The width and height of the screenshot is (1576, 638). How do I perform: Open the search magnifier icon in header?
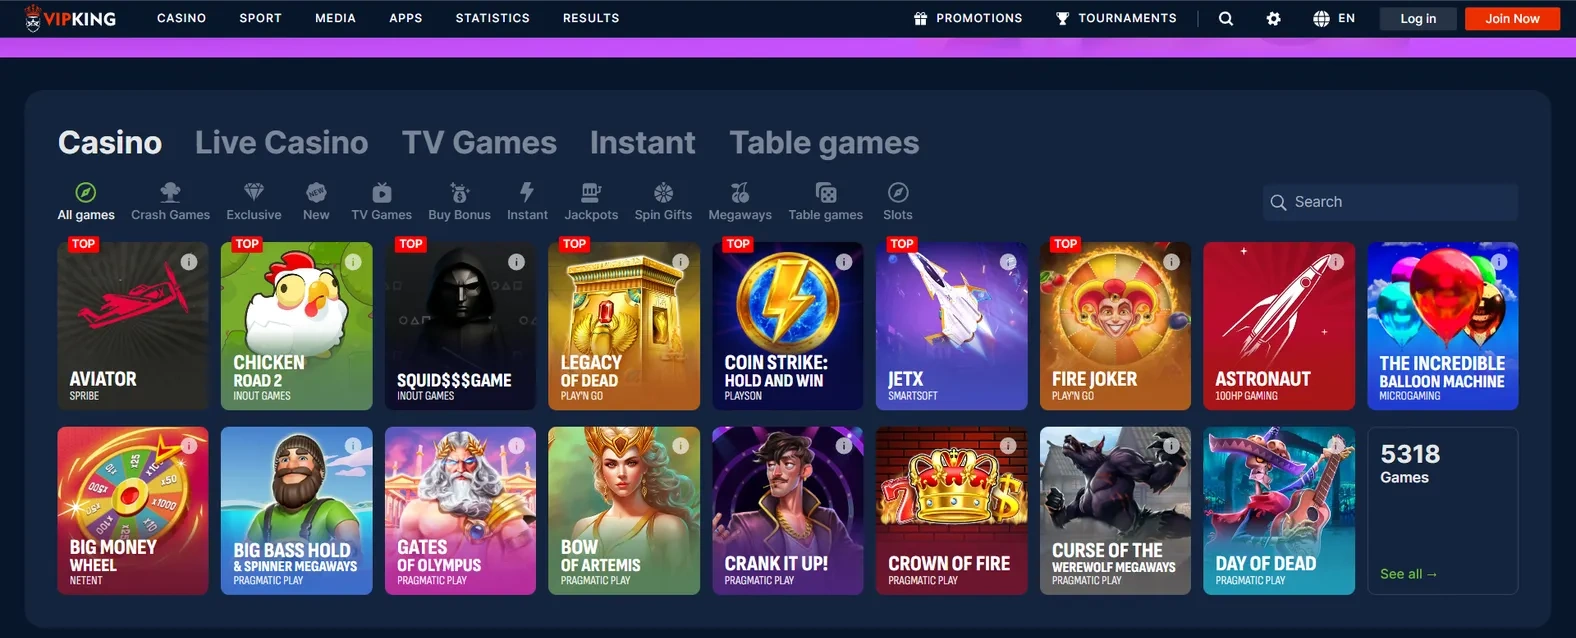click(1225, 18)
